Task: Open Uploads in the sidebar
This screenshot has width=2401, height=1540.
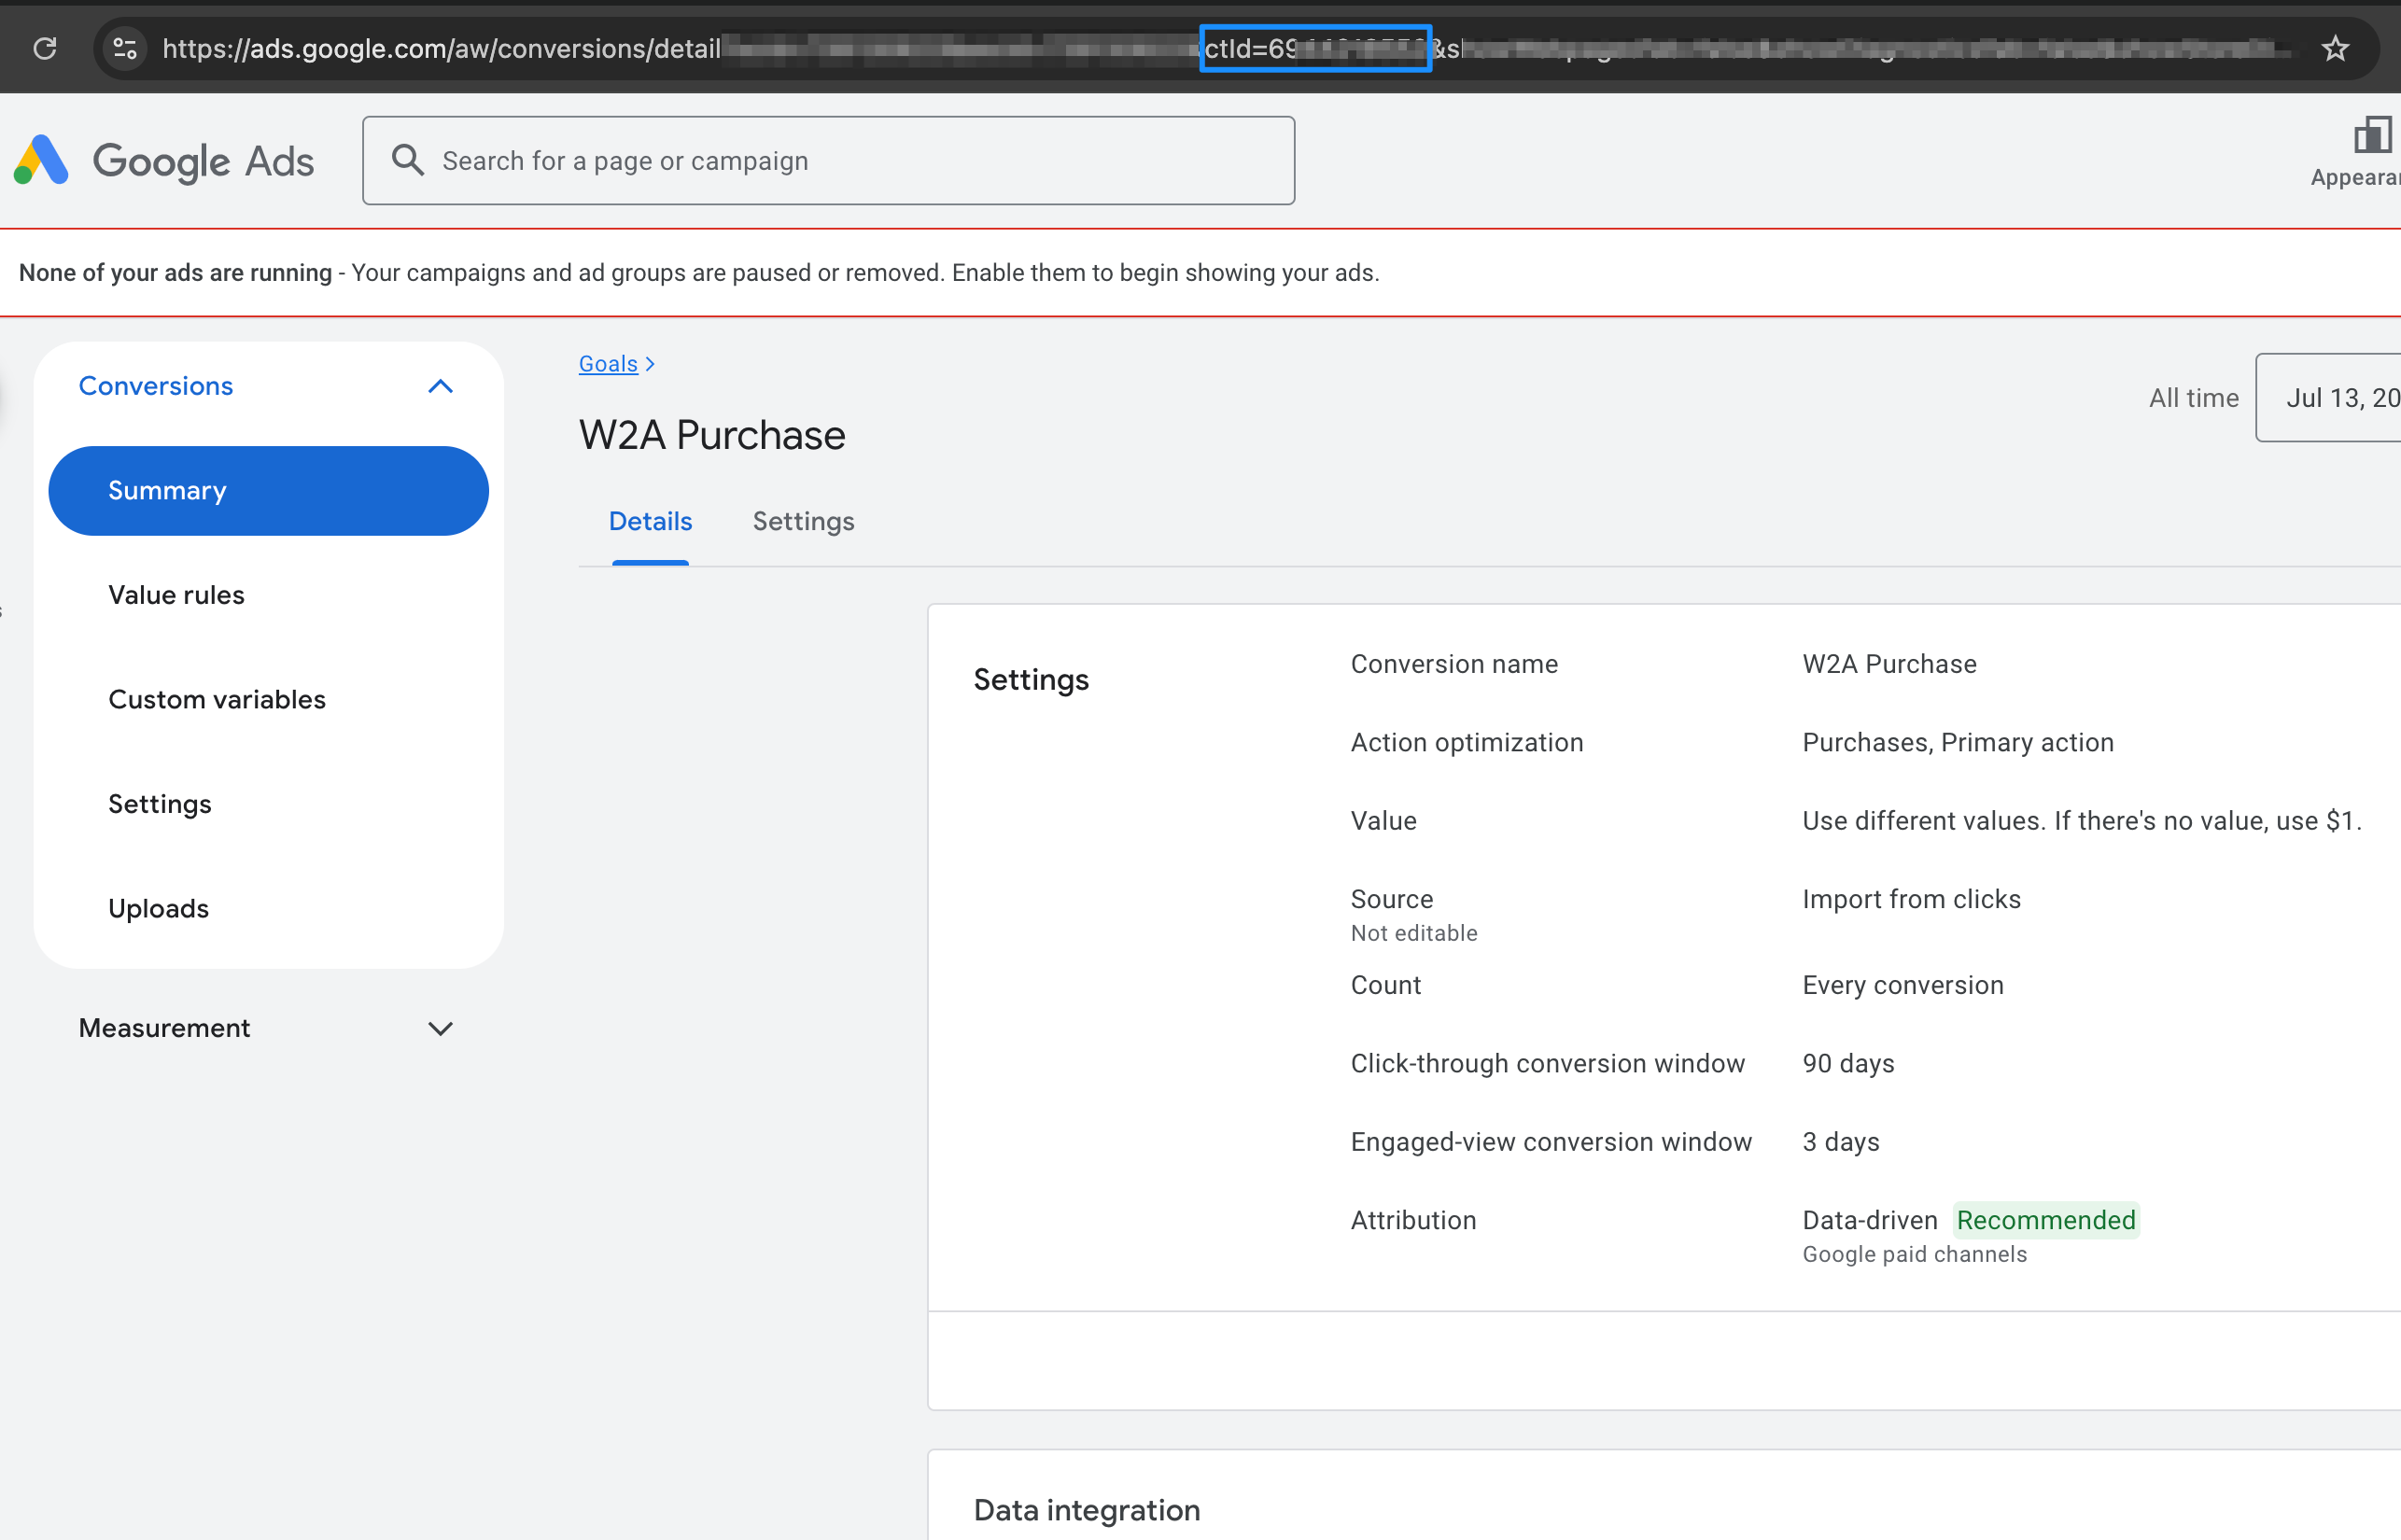Action: pos(158,909)
